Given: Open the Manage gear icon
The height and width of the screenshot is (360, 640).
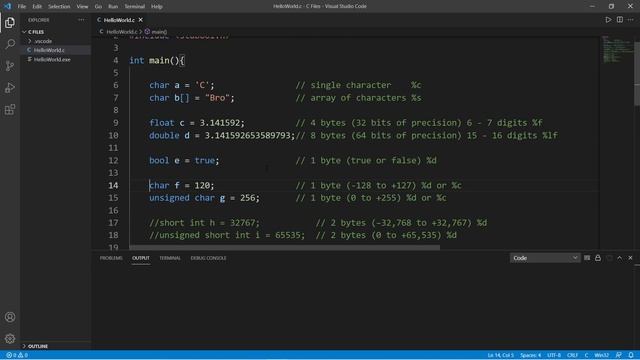Looking at the screenshot, I should coord(10,338).
